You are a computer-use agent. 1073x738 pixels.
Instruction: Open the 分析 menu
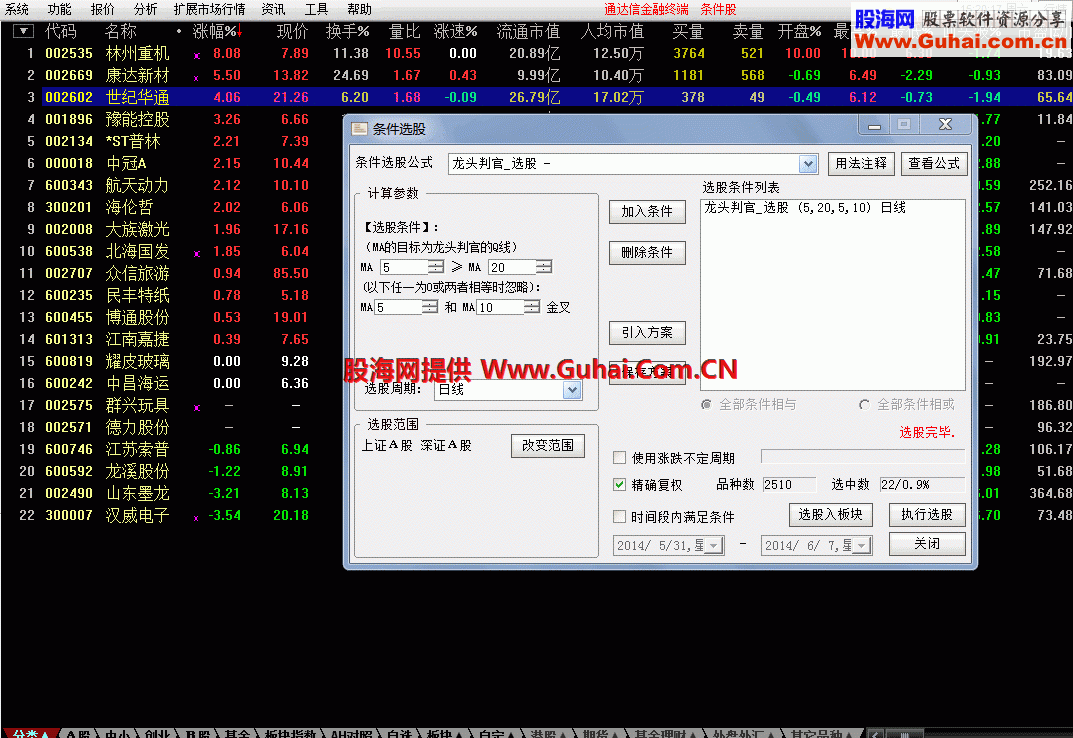click(145, 9)
